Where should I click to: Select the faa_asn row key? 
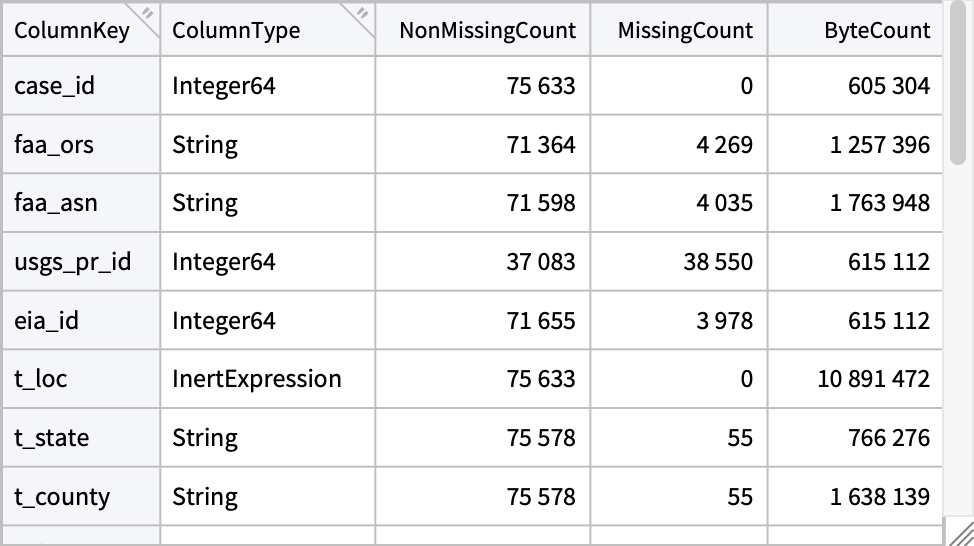pos(54,203)
